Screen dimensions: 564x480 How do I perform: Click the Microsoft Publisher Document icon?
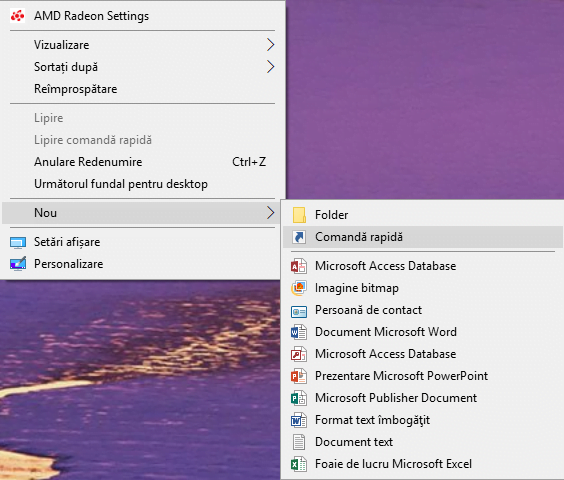(x=299, y=398)
